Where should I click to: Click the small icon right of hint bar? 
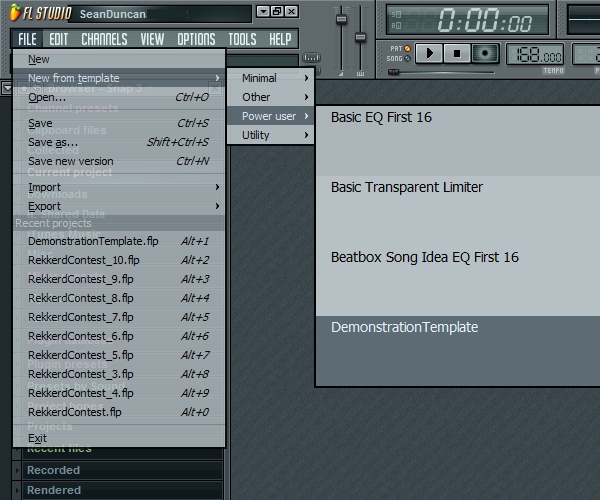(x=311, y=58)
